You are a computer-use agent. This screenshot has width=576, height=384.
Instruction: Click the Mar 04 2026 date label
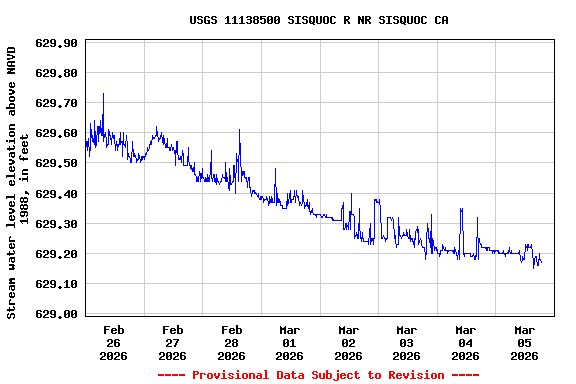click(x=465, y=343)
